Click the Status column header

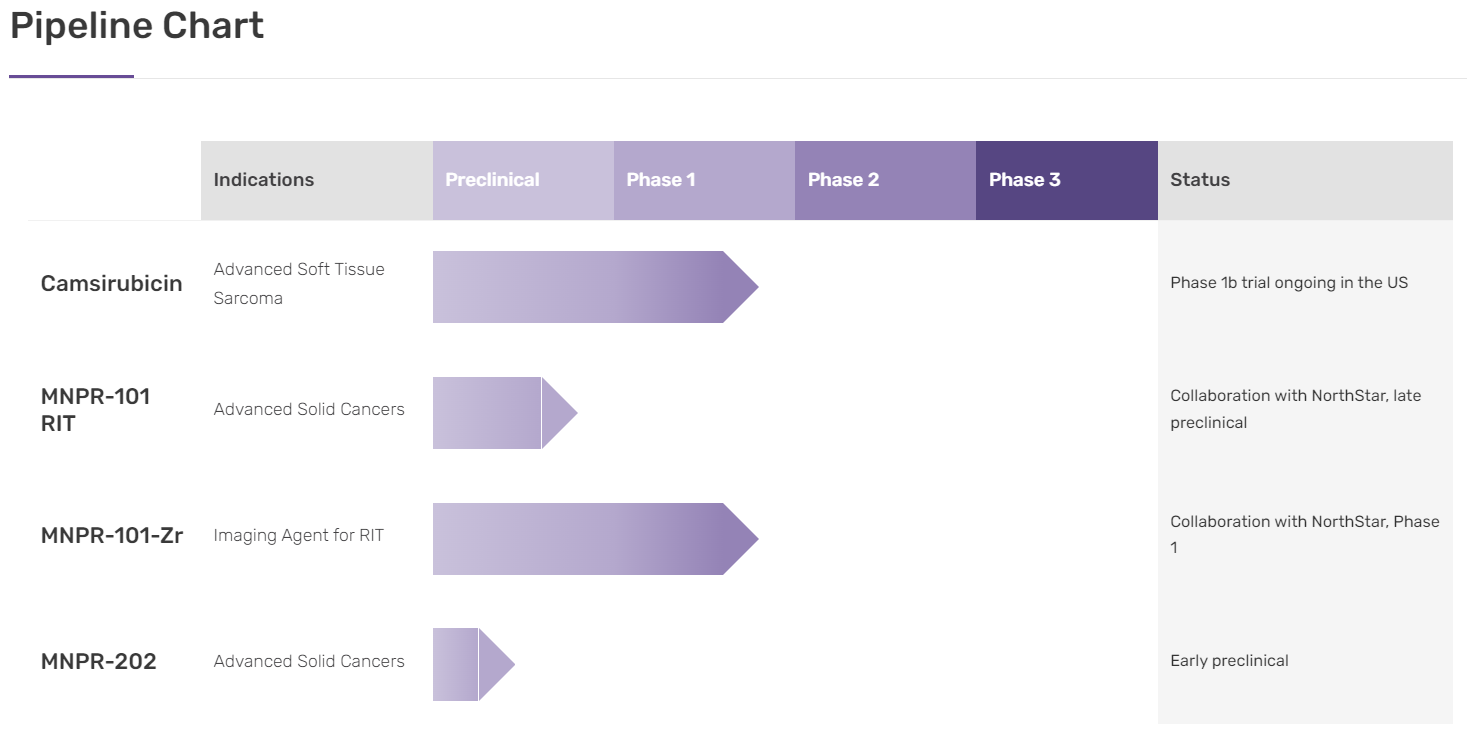coord(1200,180)
